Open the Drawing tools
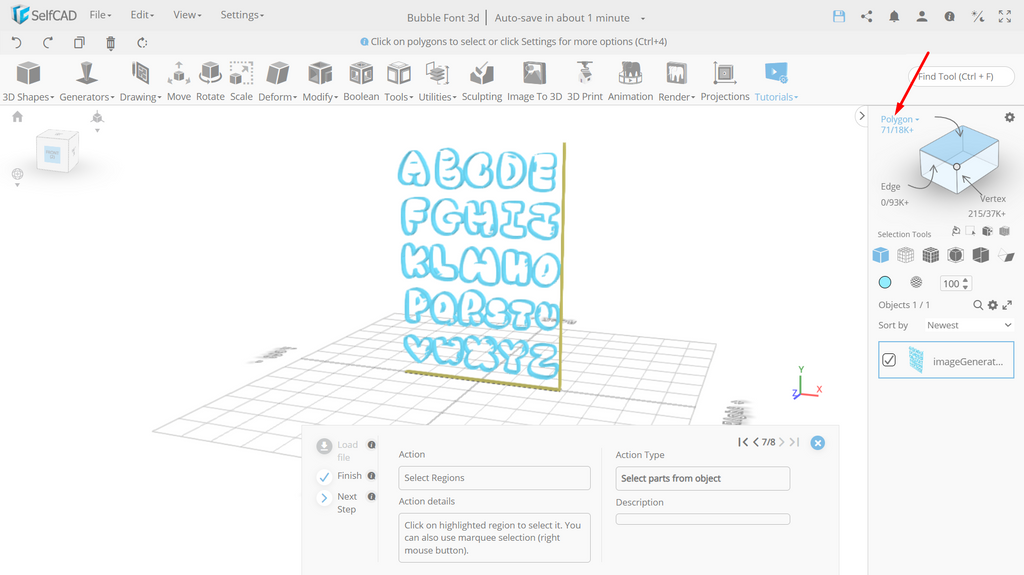The width and height of the screenshot is (1024, 575). 140,82
